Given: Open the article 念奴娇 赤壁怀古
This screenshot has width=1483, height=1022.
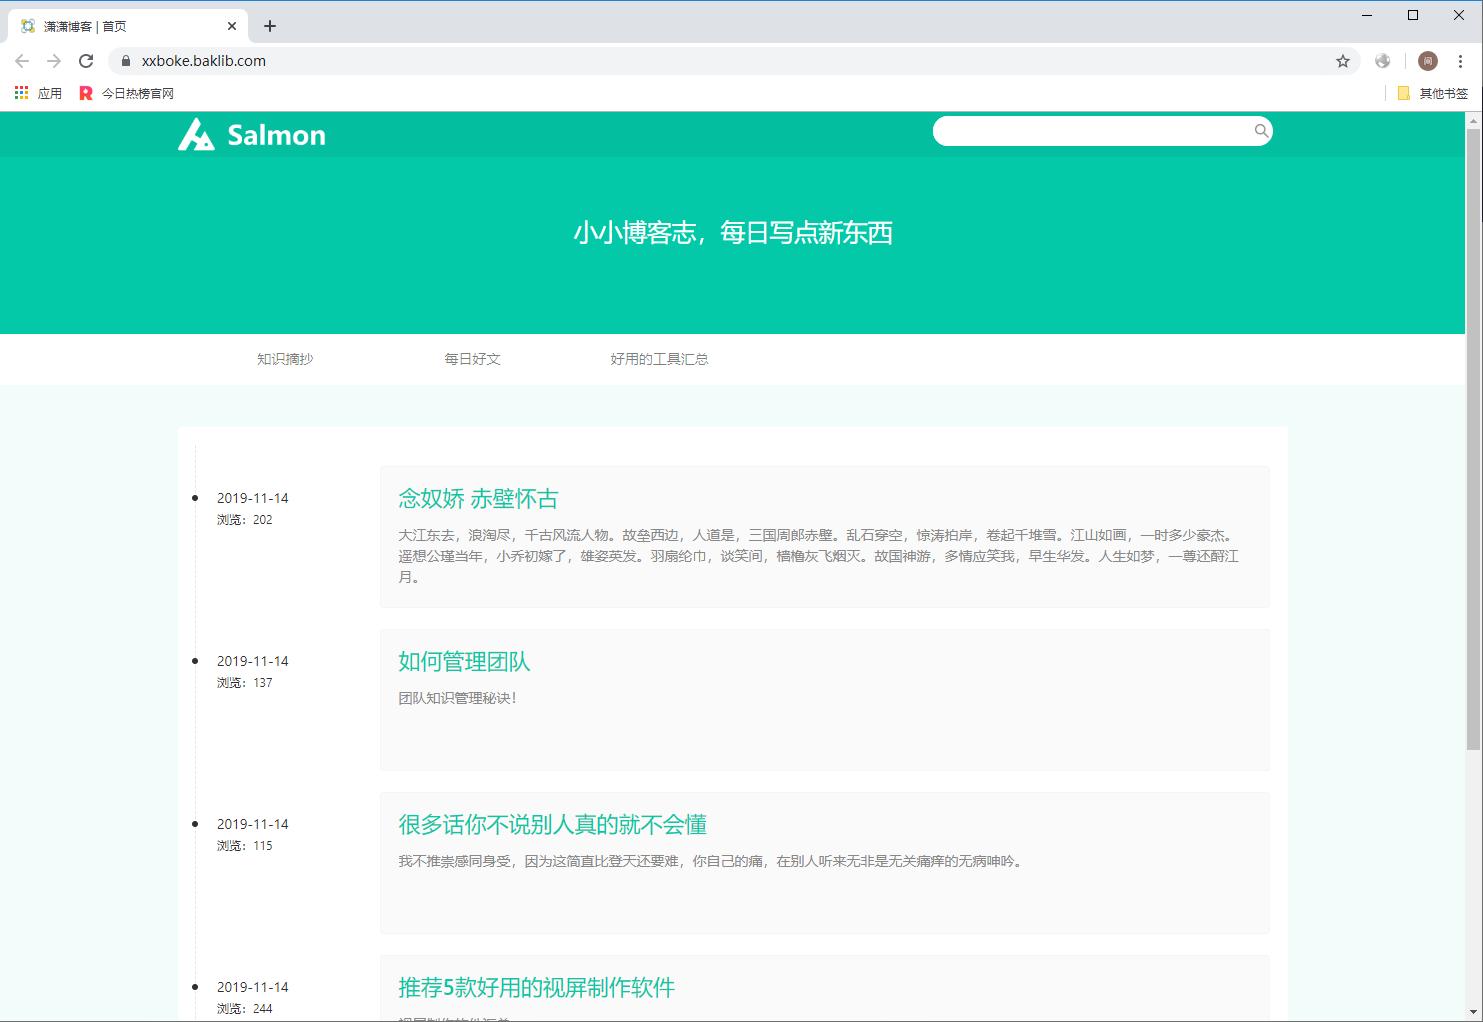Looking at the screenshot, I should click(478, 498).
